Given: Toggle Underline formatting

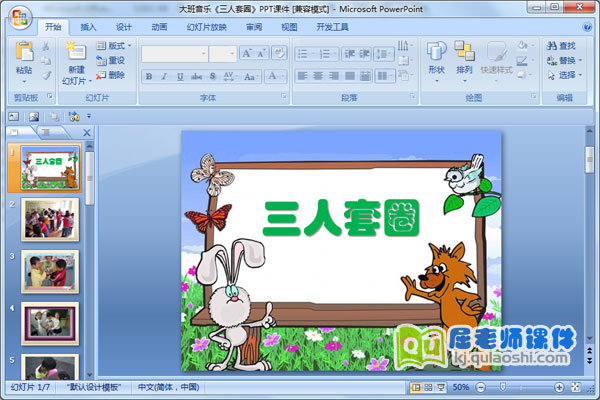Looking at the screenshot, I should (180, 77).
